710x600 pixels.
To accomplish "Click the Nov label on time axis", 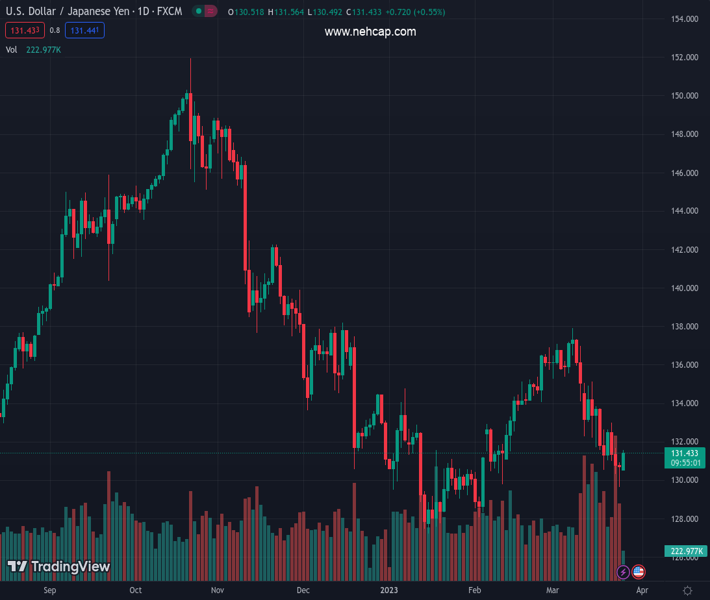I will [x=216, y=591].
